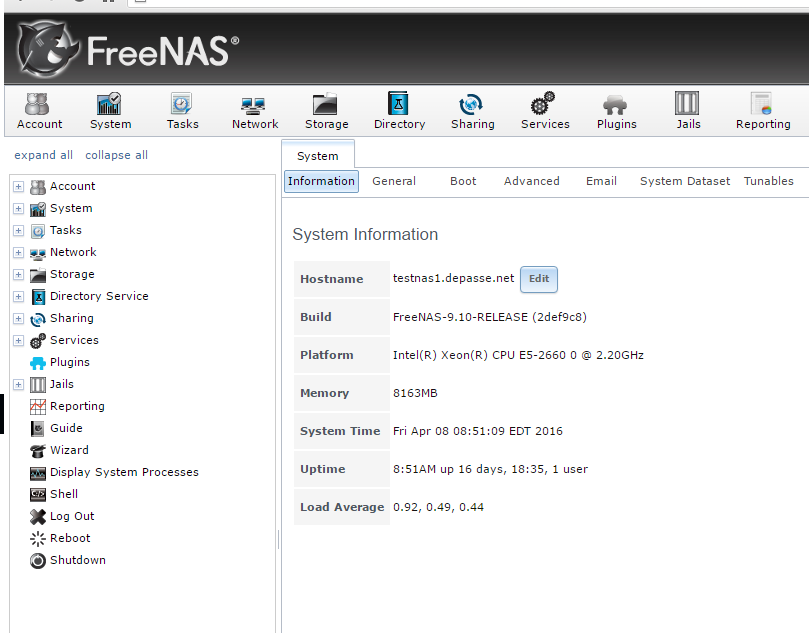This screenshot has height=633, width=809.
Task: Click the load average value 0.92, 0.49, 0.44
Action: pos(438,508)
